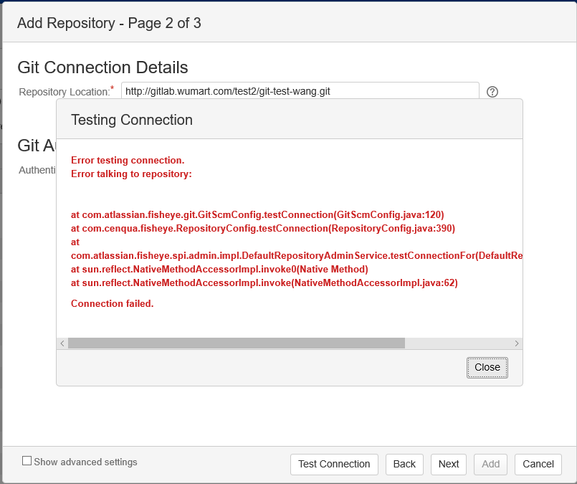Image resolution: width=577 pixels, height=484 pixels.
Task: Click the Repository Location input field
Action: point(300,91)
